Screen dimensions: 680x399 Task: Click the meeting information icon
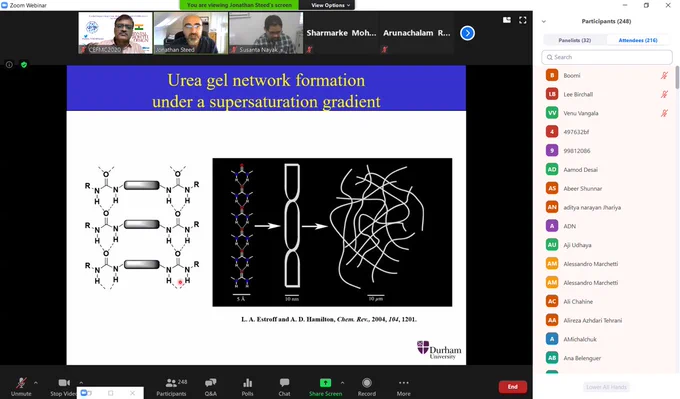coord(9,65)
